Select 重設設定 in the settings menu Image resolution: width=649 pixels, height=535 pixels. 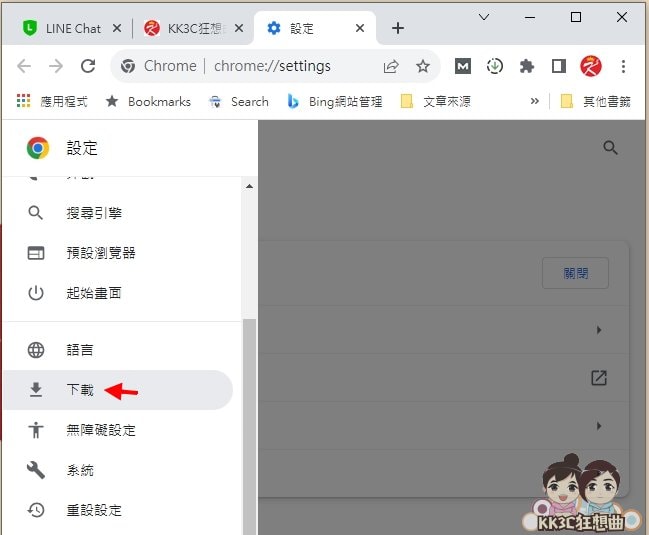(x=118, y=510)
